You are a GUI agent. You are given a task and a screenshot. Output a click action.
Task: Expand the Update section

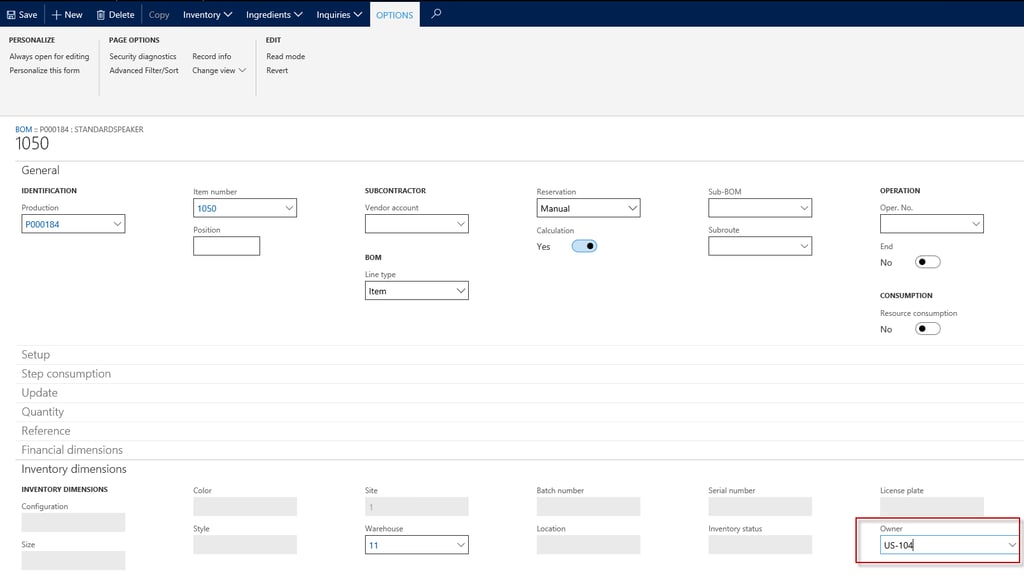pos(39,392)
